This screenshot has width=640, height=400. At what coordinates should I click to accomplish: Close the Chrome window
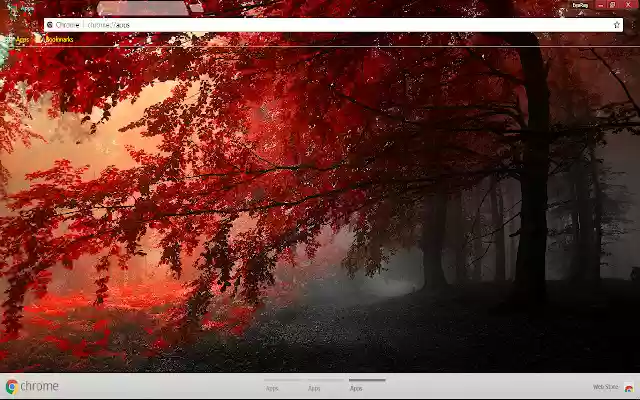(629, 5)
